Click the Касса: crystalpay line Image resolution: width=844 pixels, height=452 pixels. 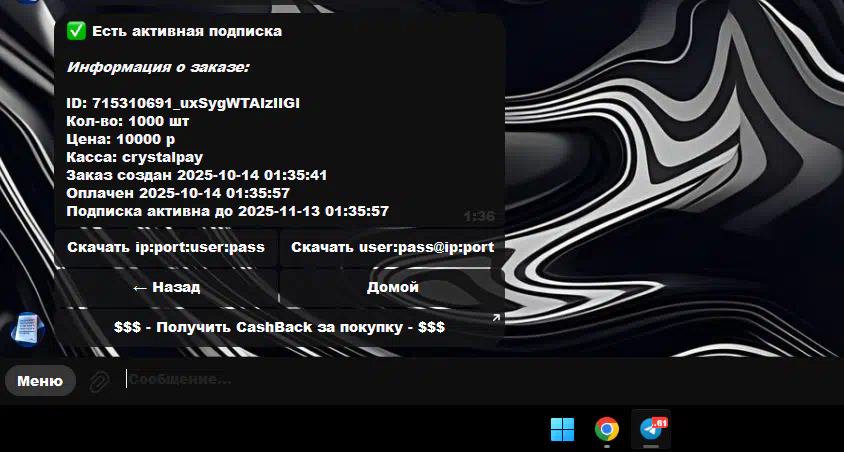(x=135, y=158)
